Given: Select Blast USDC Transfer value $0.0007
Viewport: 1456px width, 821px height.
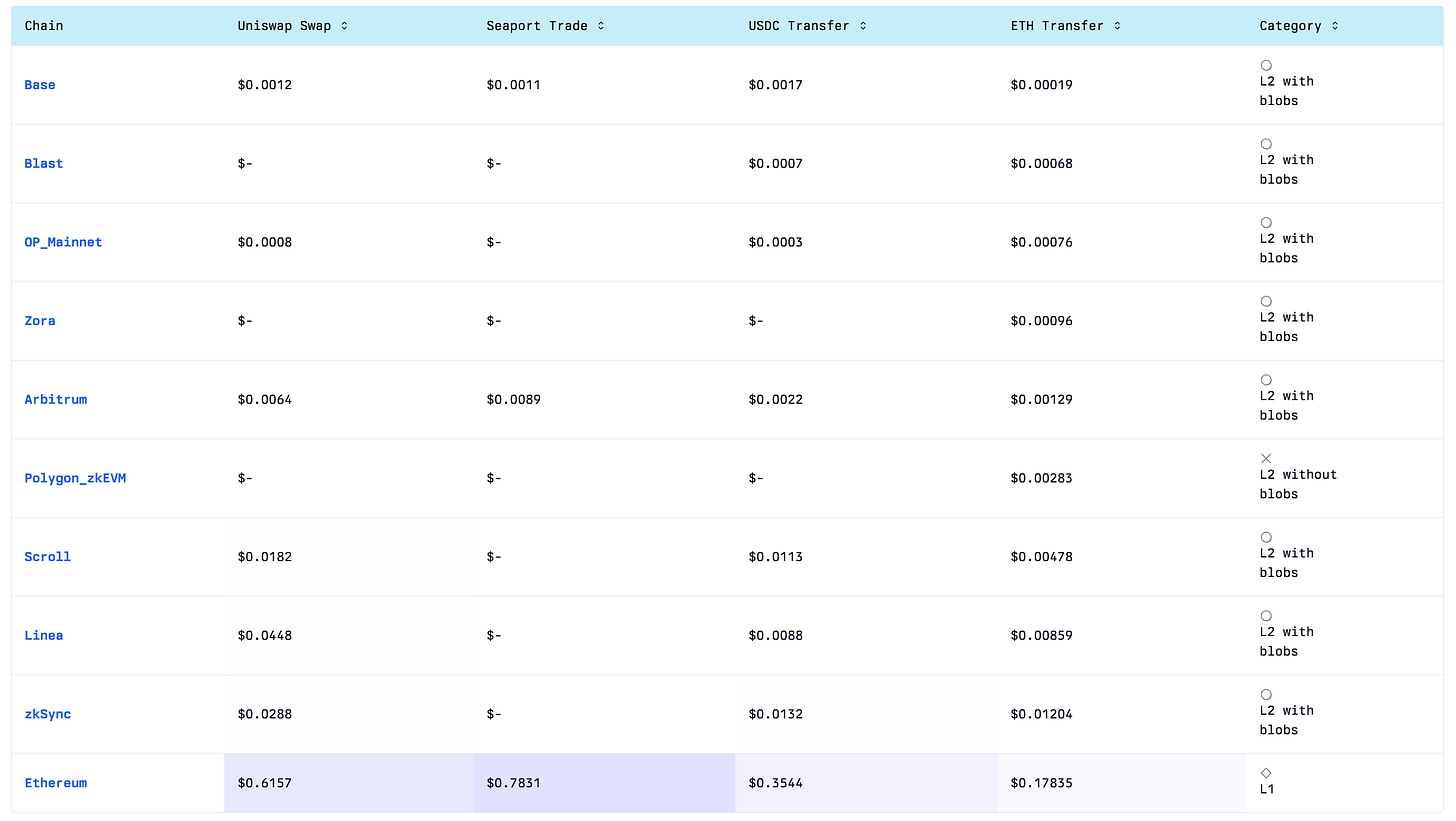Looking at the screenshot, I should coord(776,164).
